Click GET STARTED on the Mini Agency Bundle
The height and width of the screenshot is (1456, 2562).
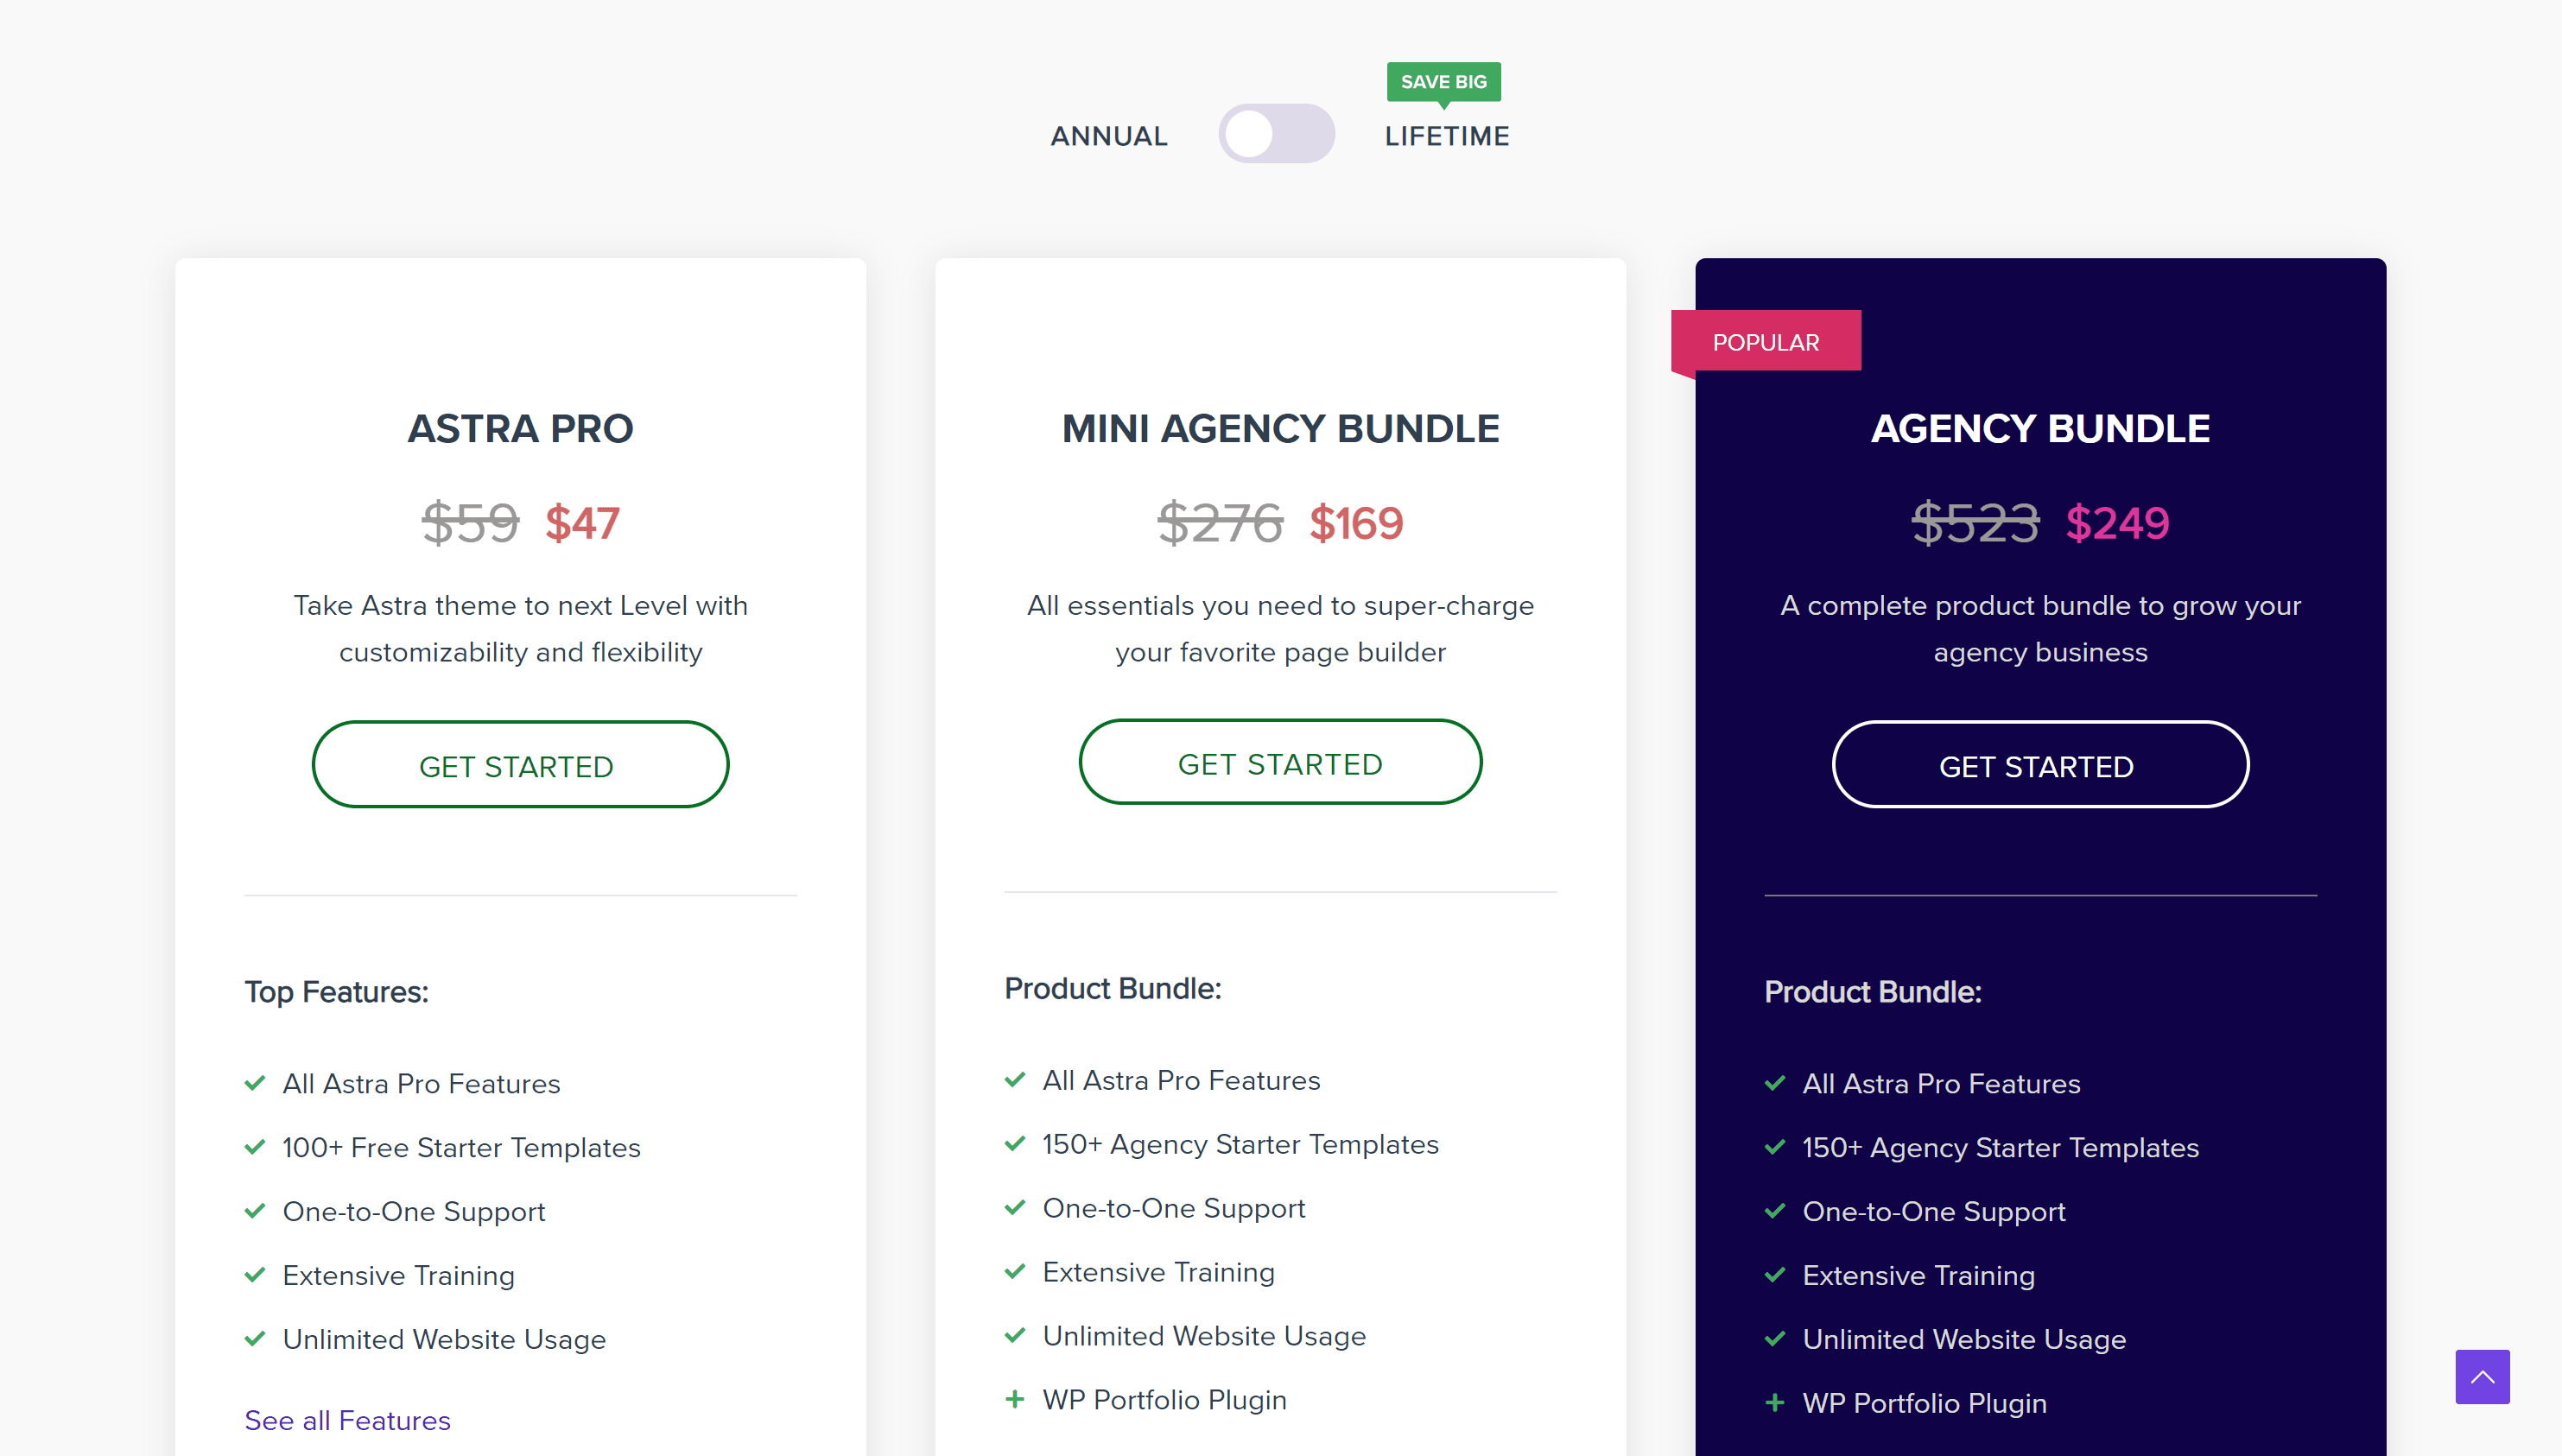point(1279,765)
